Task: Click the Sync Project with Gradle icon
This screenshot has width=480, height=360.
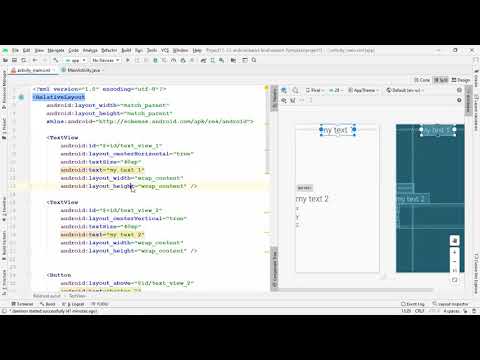Action: [203, 60]
